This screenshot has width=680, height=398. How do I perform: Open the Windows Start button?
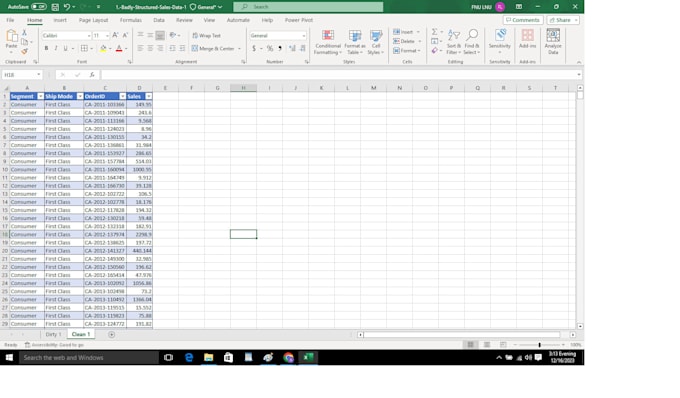click(x=9, y=357)
